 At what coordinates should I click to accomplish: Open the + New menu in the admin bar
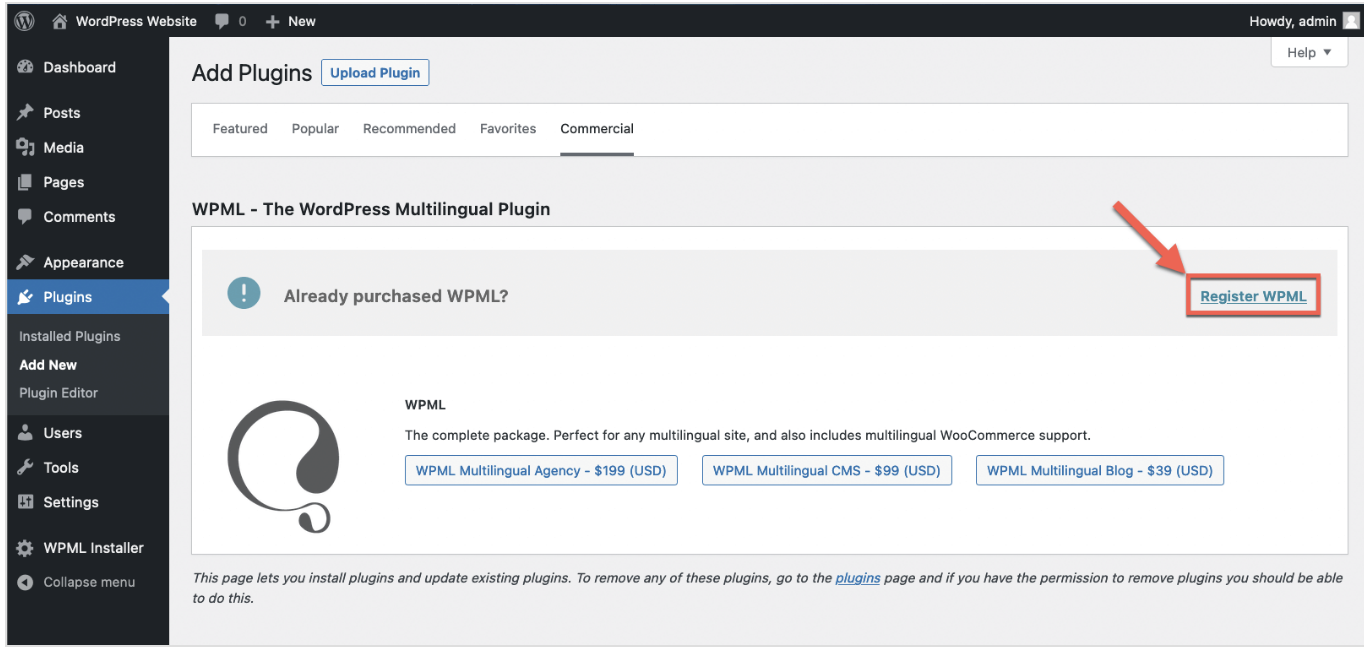tap(290, 20)
